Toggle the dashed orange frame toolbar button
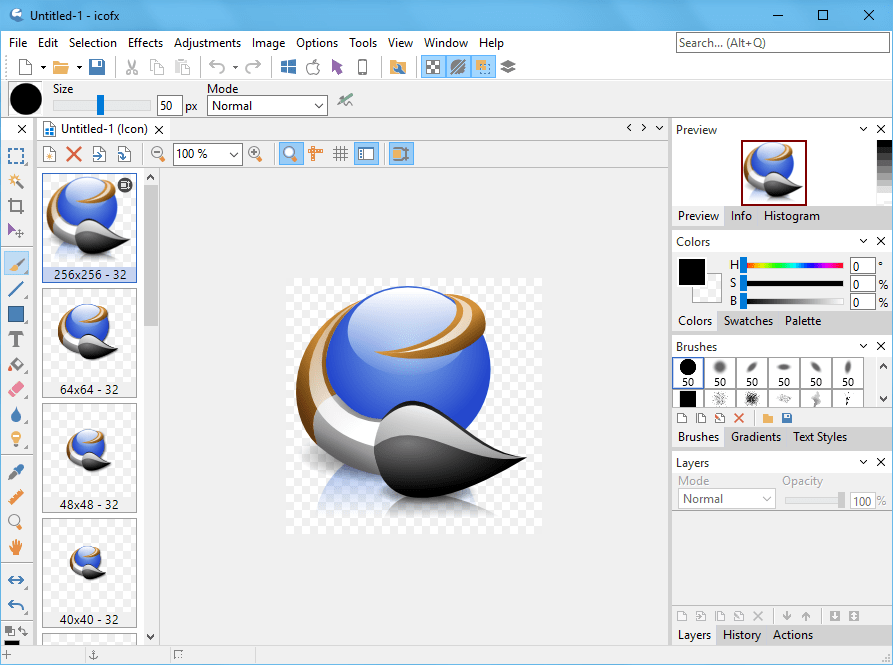The width and height of the screenshot is (893, 665). pyautogui.click(x=483, y=67)
